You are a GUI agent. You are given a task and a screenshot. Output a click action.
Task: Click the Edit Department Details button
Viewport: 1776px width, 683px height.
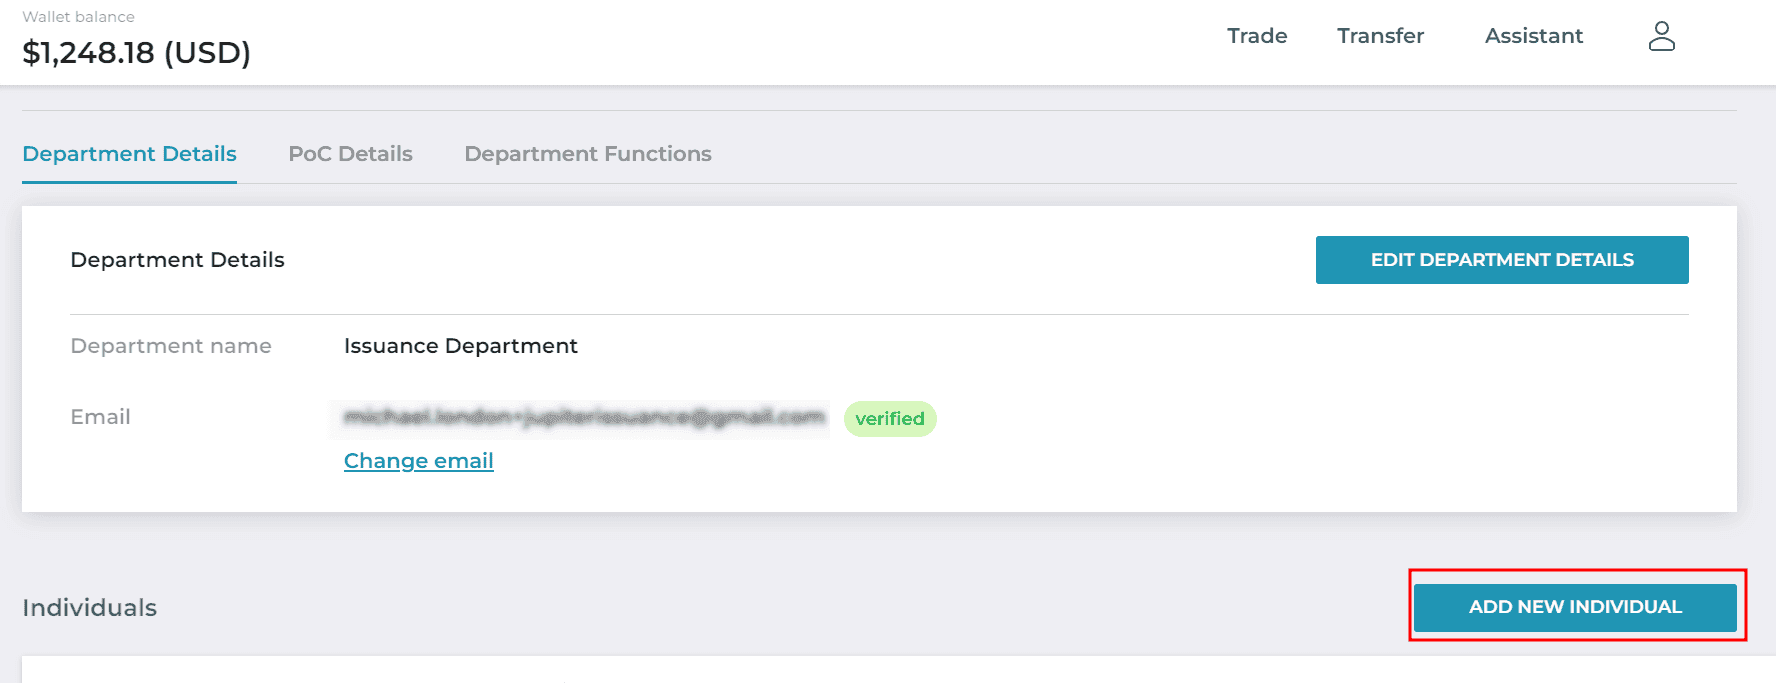pyautogui.click(x=1502, y=260)
